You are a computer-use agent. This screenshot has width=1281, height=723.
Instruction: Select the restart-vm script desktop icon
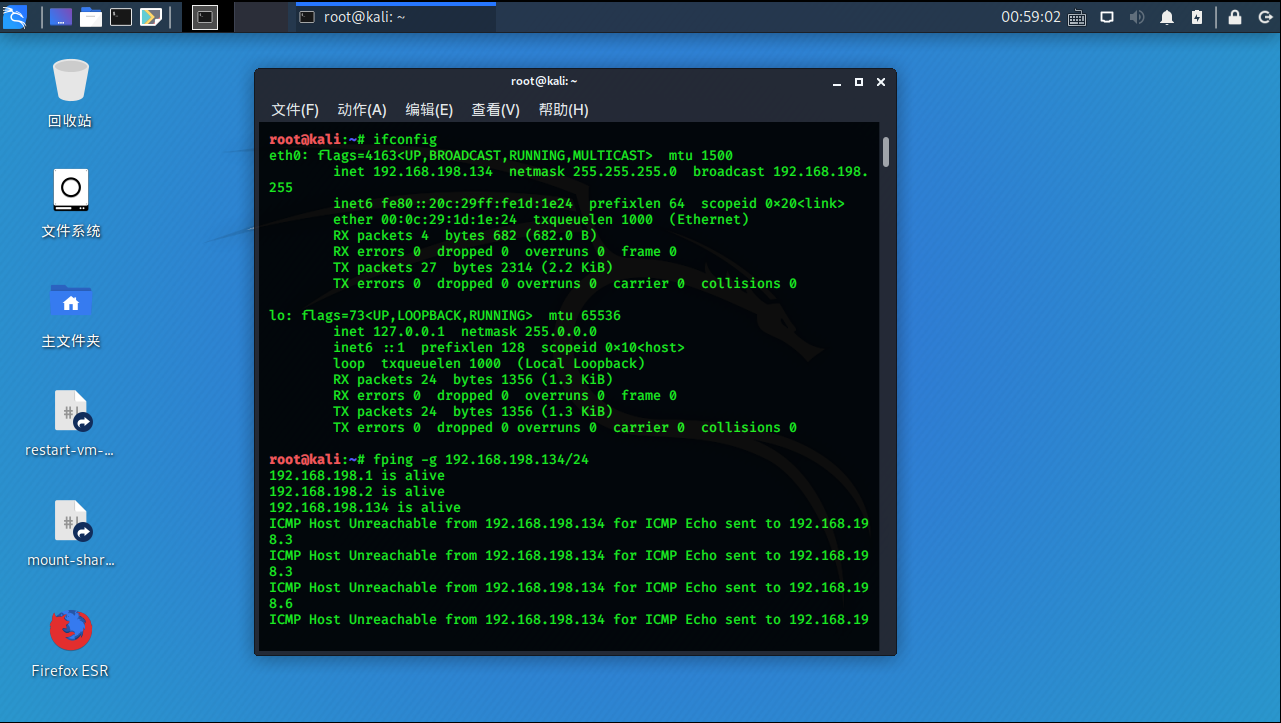click(70, 423)
